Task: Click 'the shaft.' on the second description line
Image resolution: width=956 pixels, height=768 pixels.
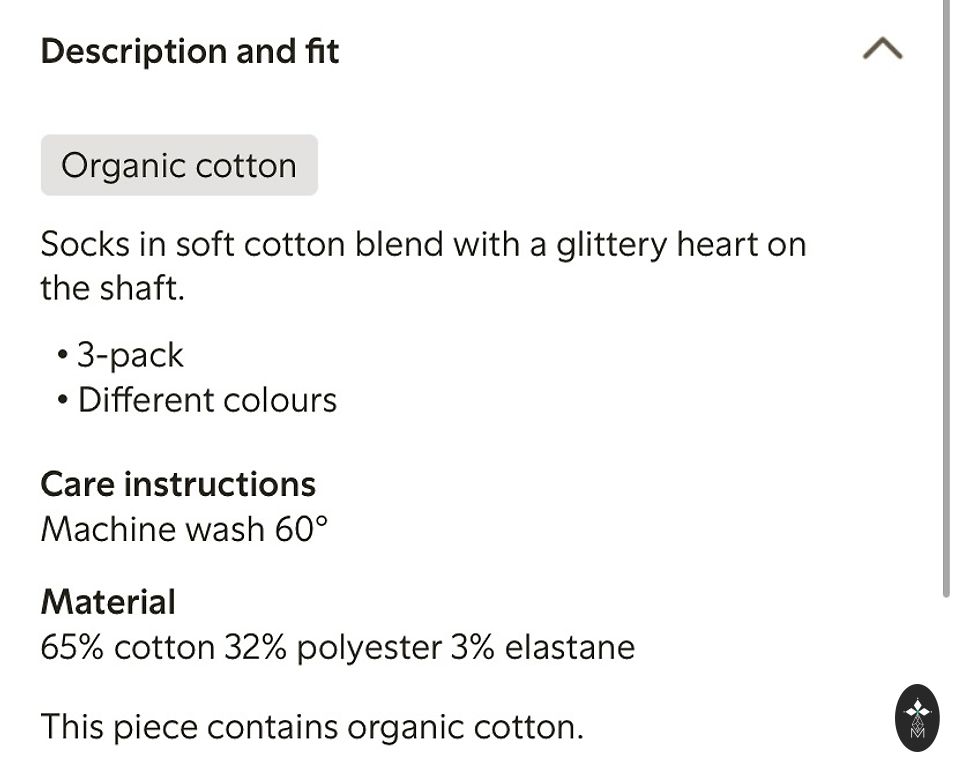Action: tap(113, 289)
